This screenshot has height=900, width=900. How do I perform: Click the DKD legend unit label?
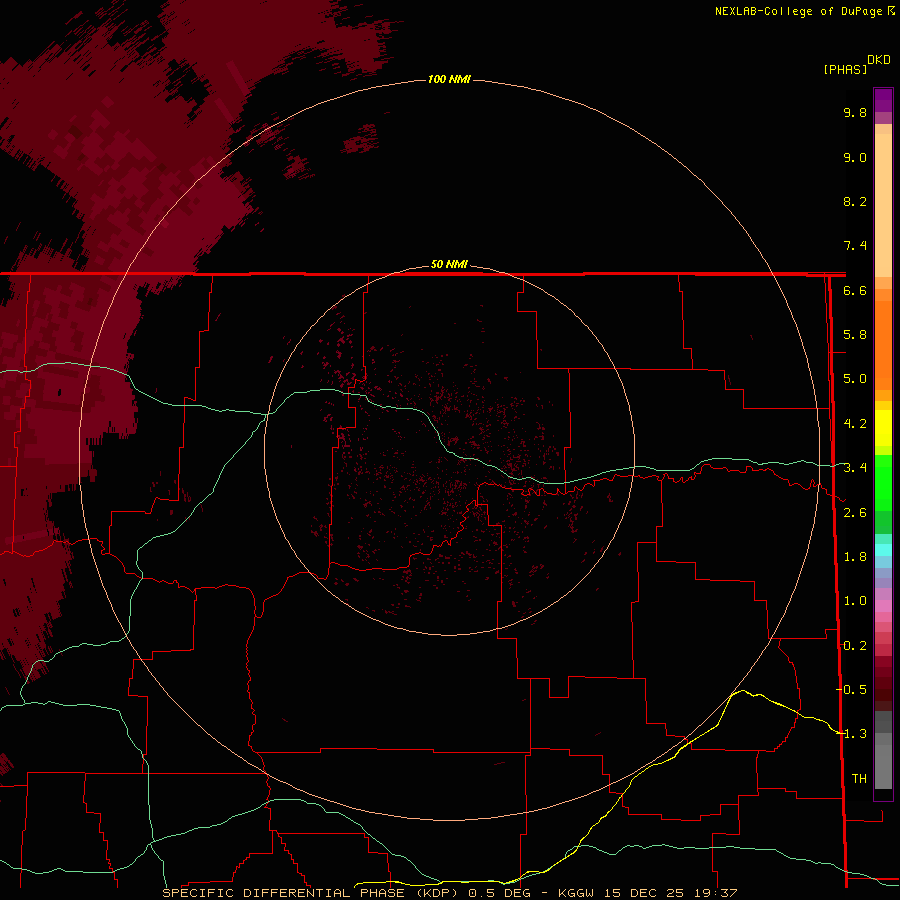click(879, 60)
